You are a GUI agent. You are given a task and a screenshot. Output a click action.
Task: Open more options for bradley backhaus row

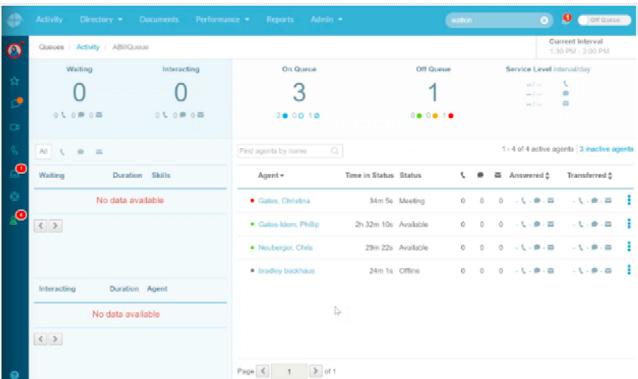pyautogui.click(x=629, y=270)
